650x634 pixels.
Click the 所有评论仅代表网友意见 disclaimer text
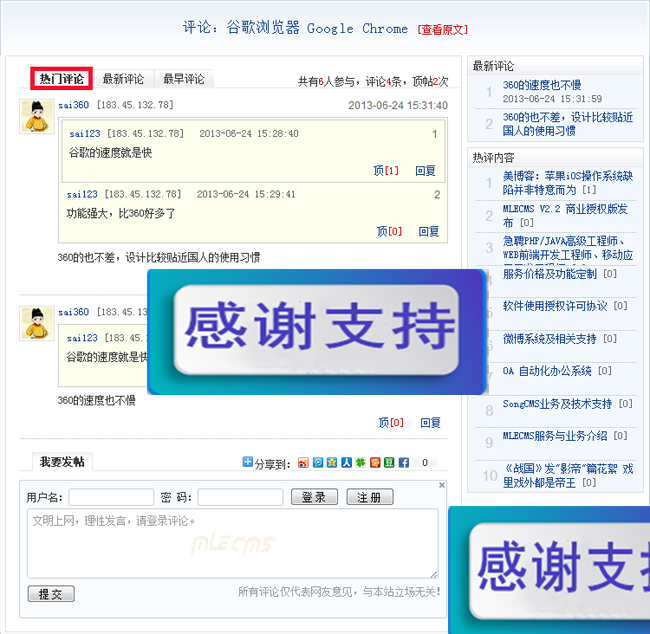click(x=339, y=592)
